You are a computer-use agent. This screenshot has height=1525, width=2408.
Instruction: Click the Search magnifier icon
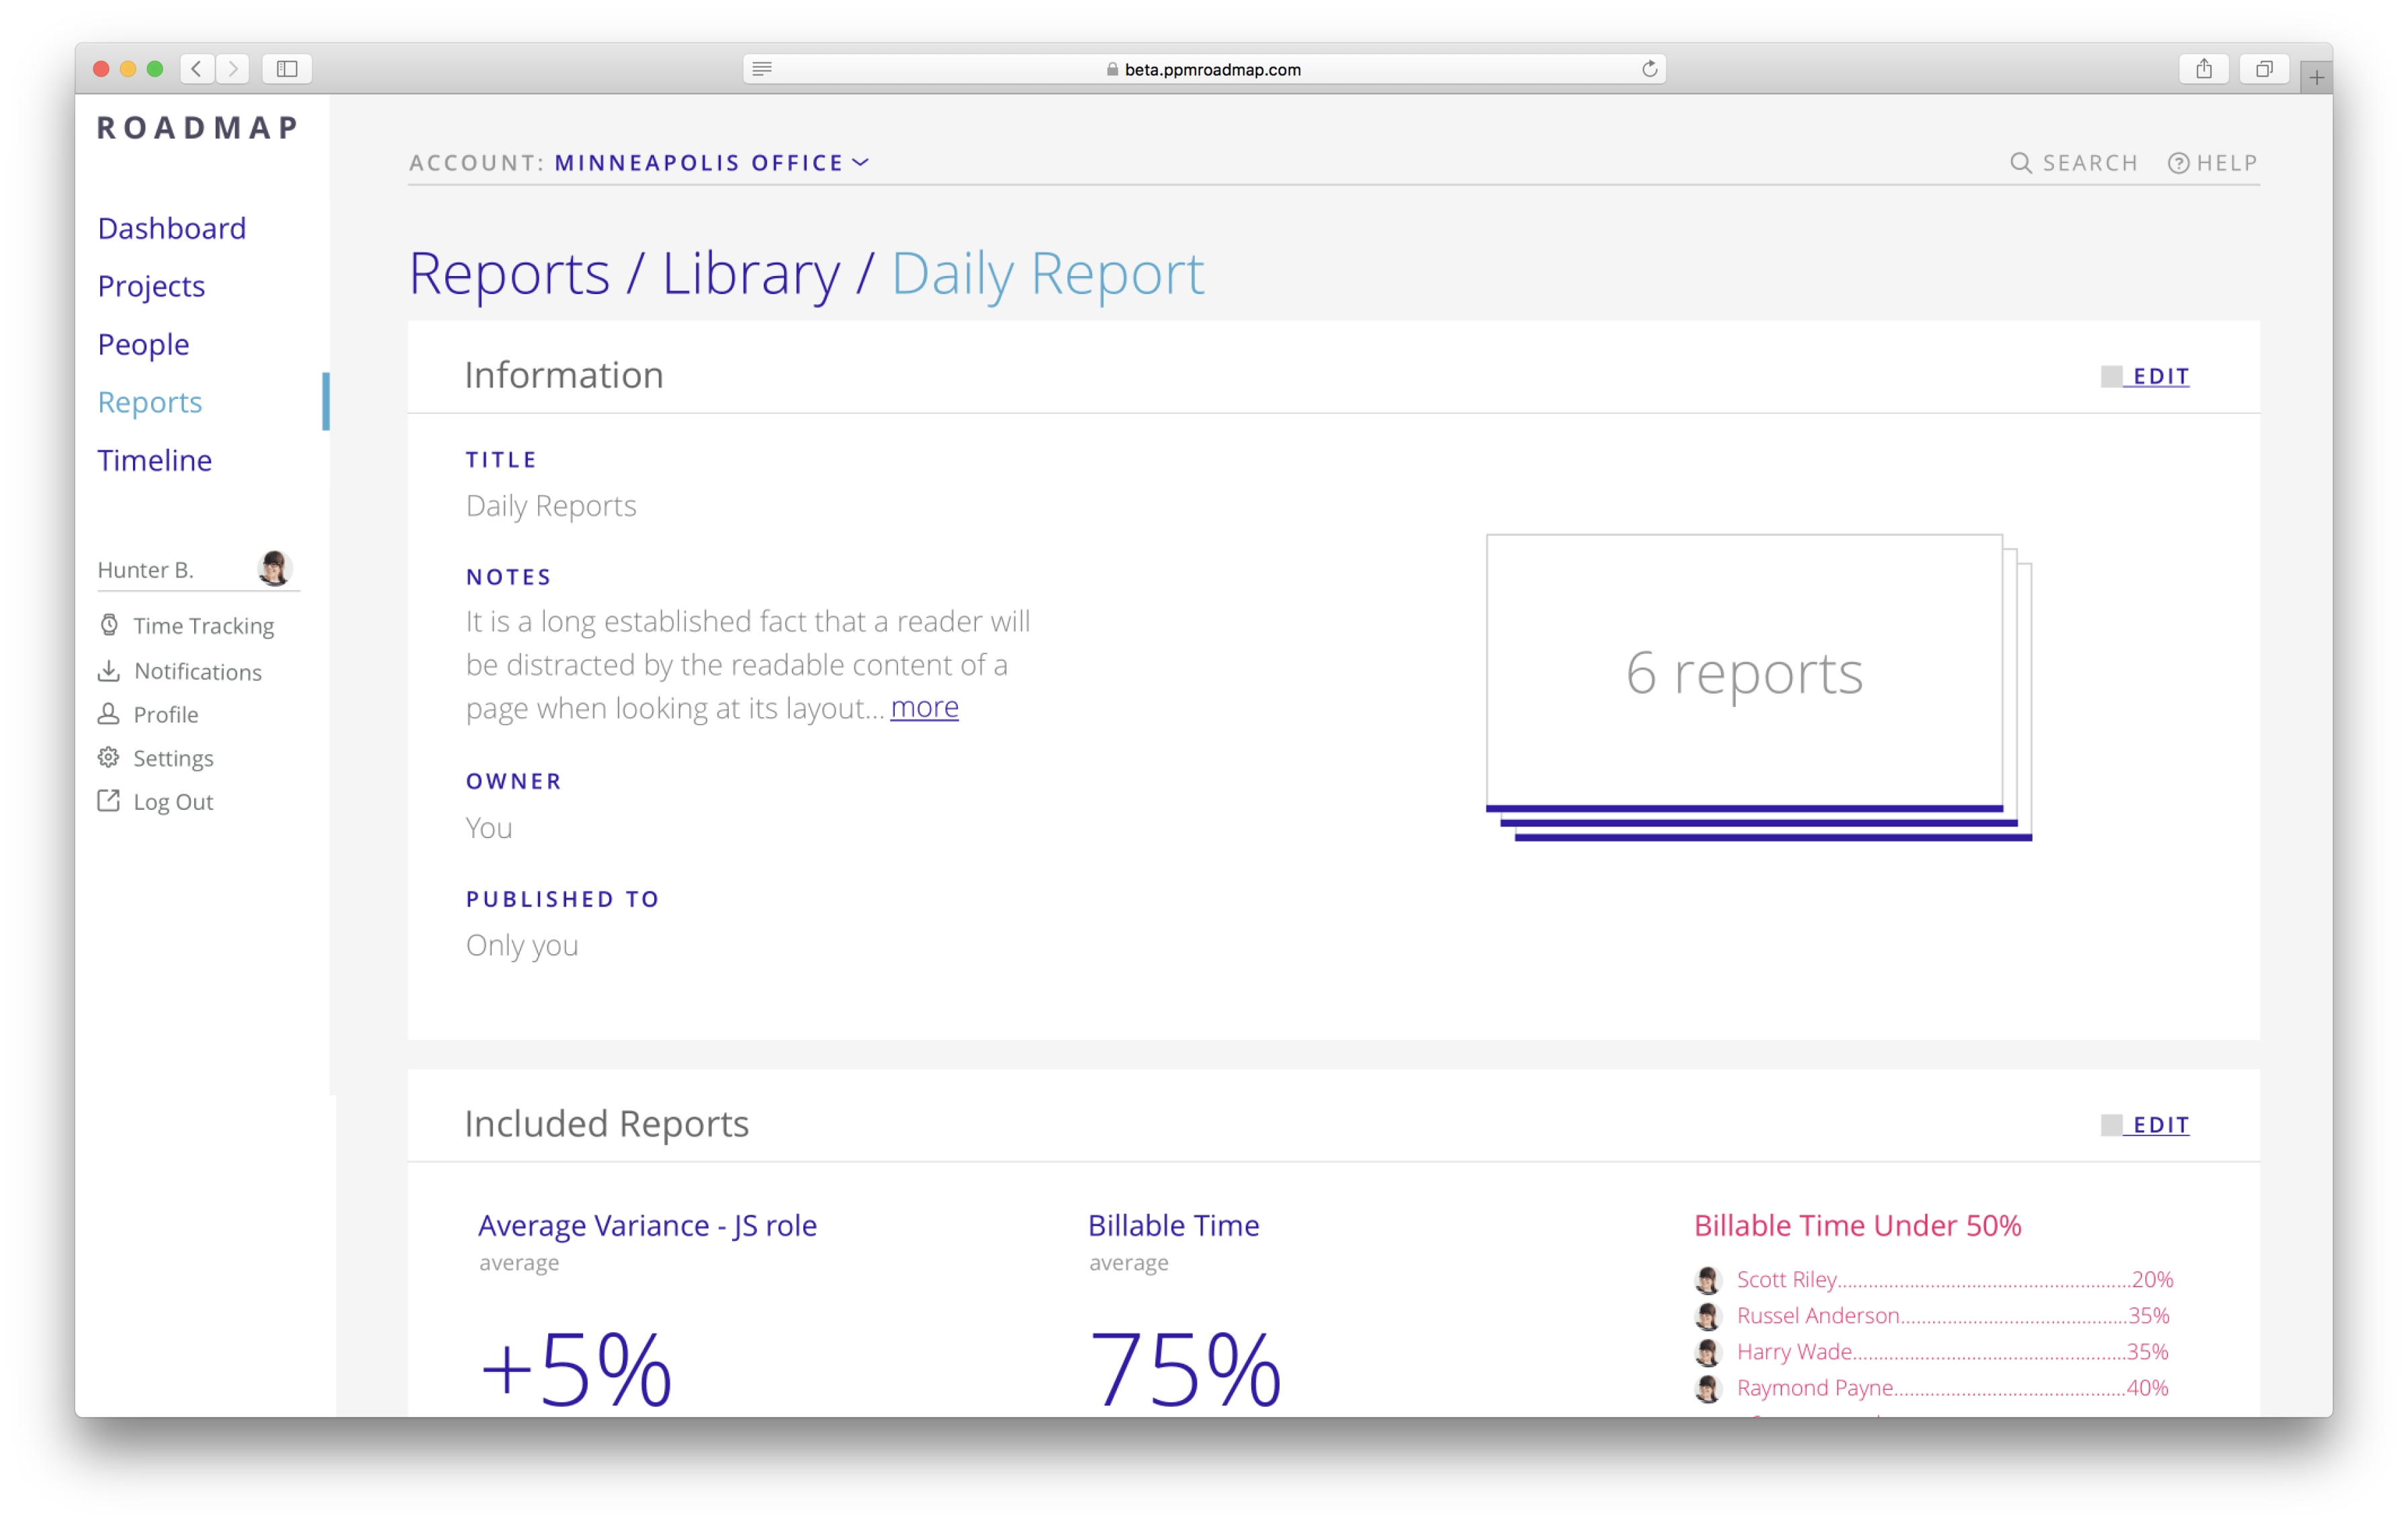coord(2021,163)
